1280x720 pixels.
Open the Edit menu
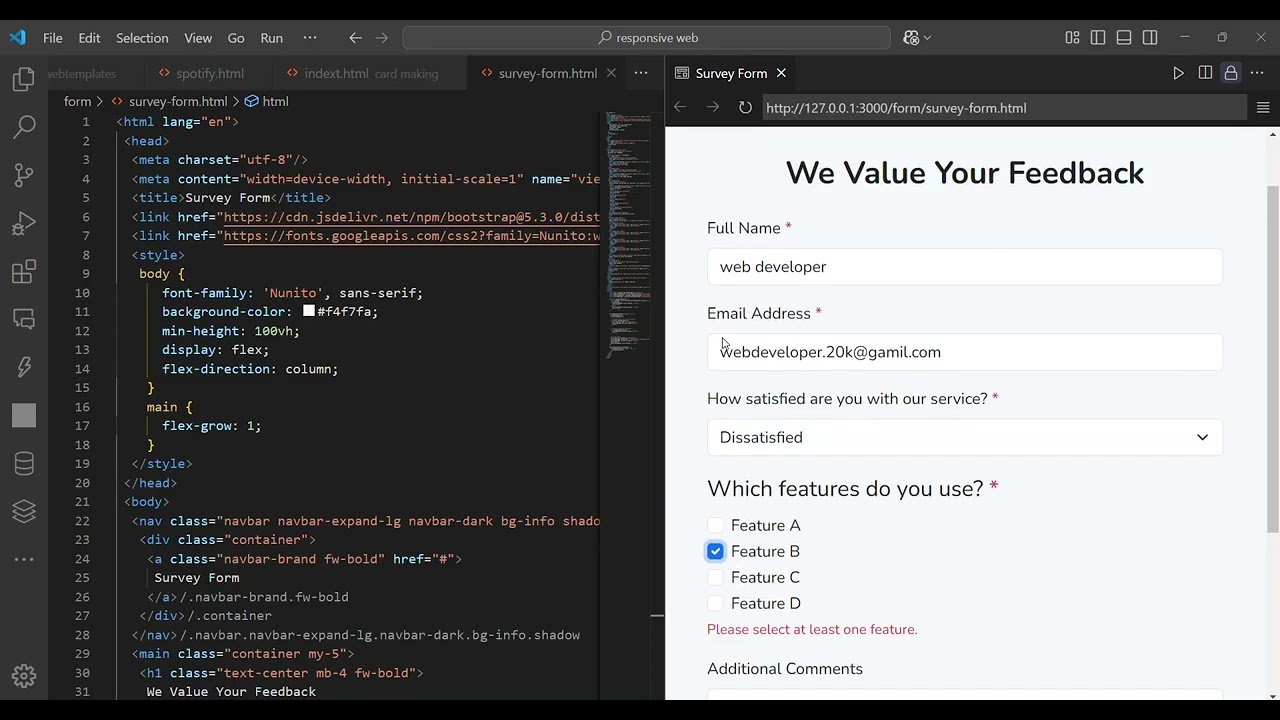89,38
